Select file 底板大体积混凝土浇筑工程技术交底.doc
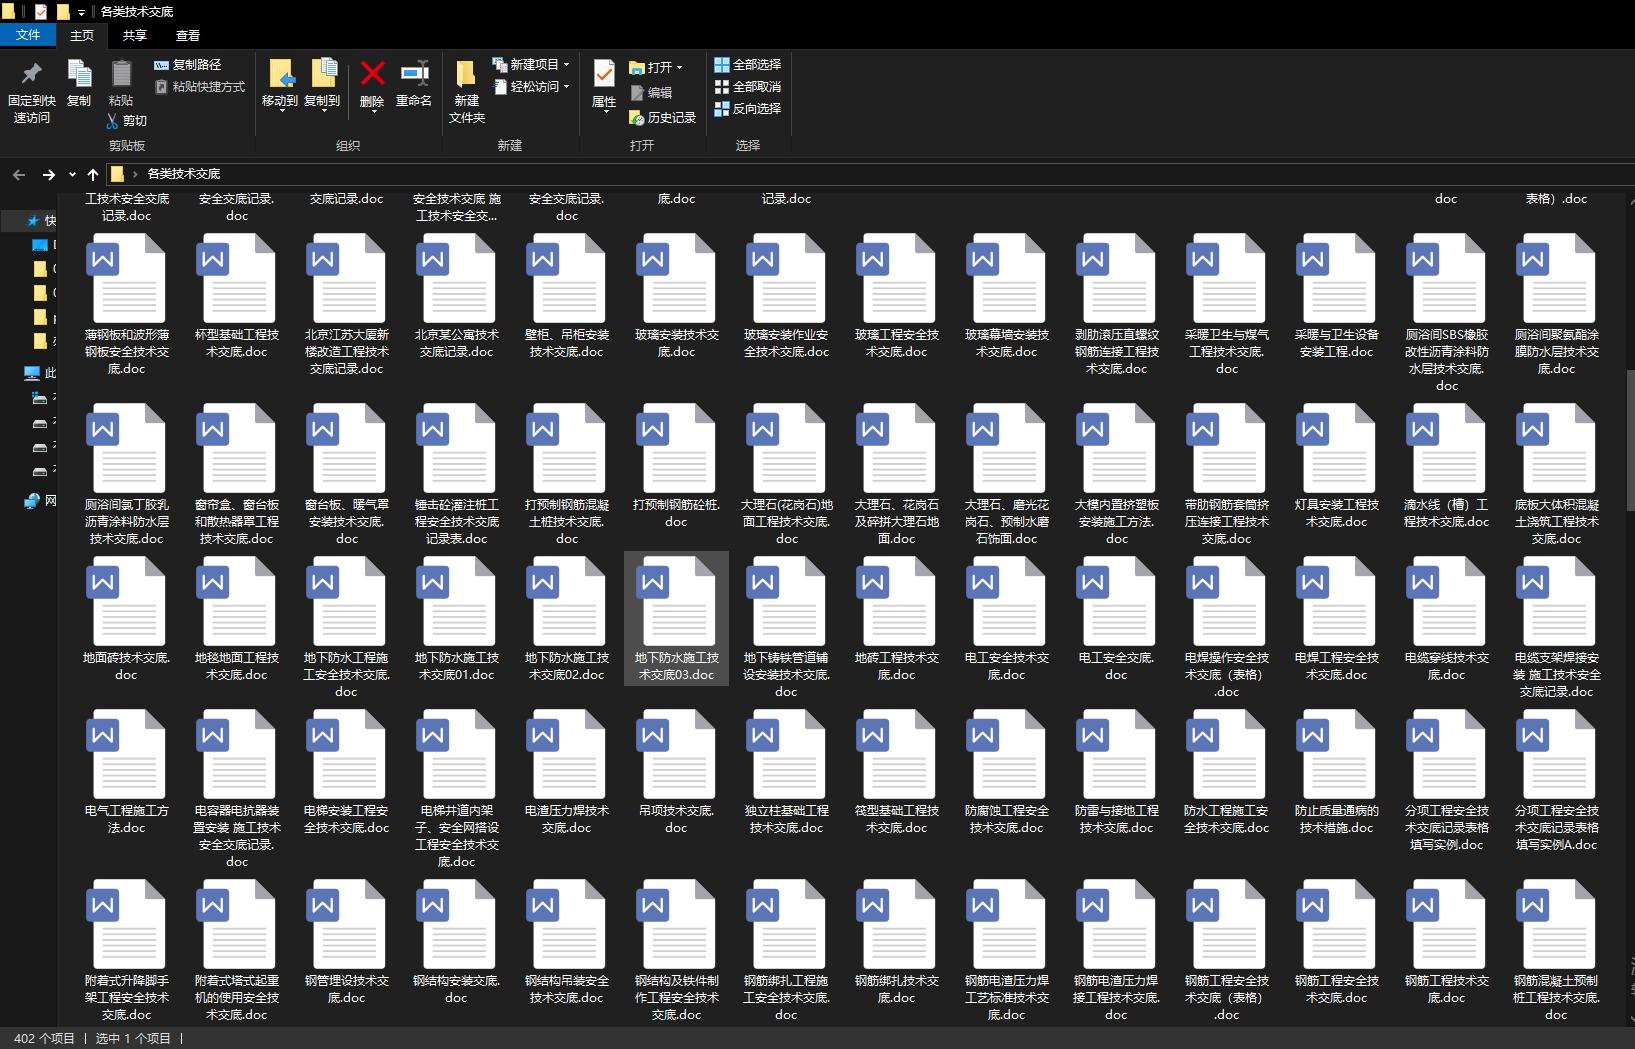1635x1049 pixels. (1557, 476)
